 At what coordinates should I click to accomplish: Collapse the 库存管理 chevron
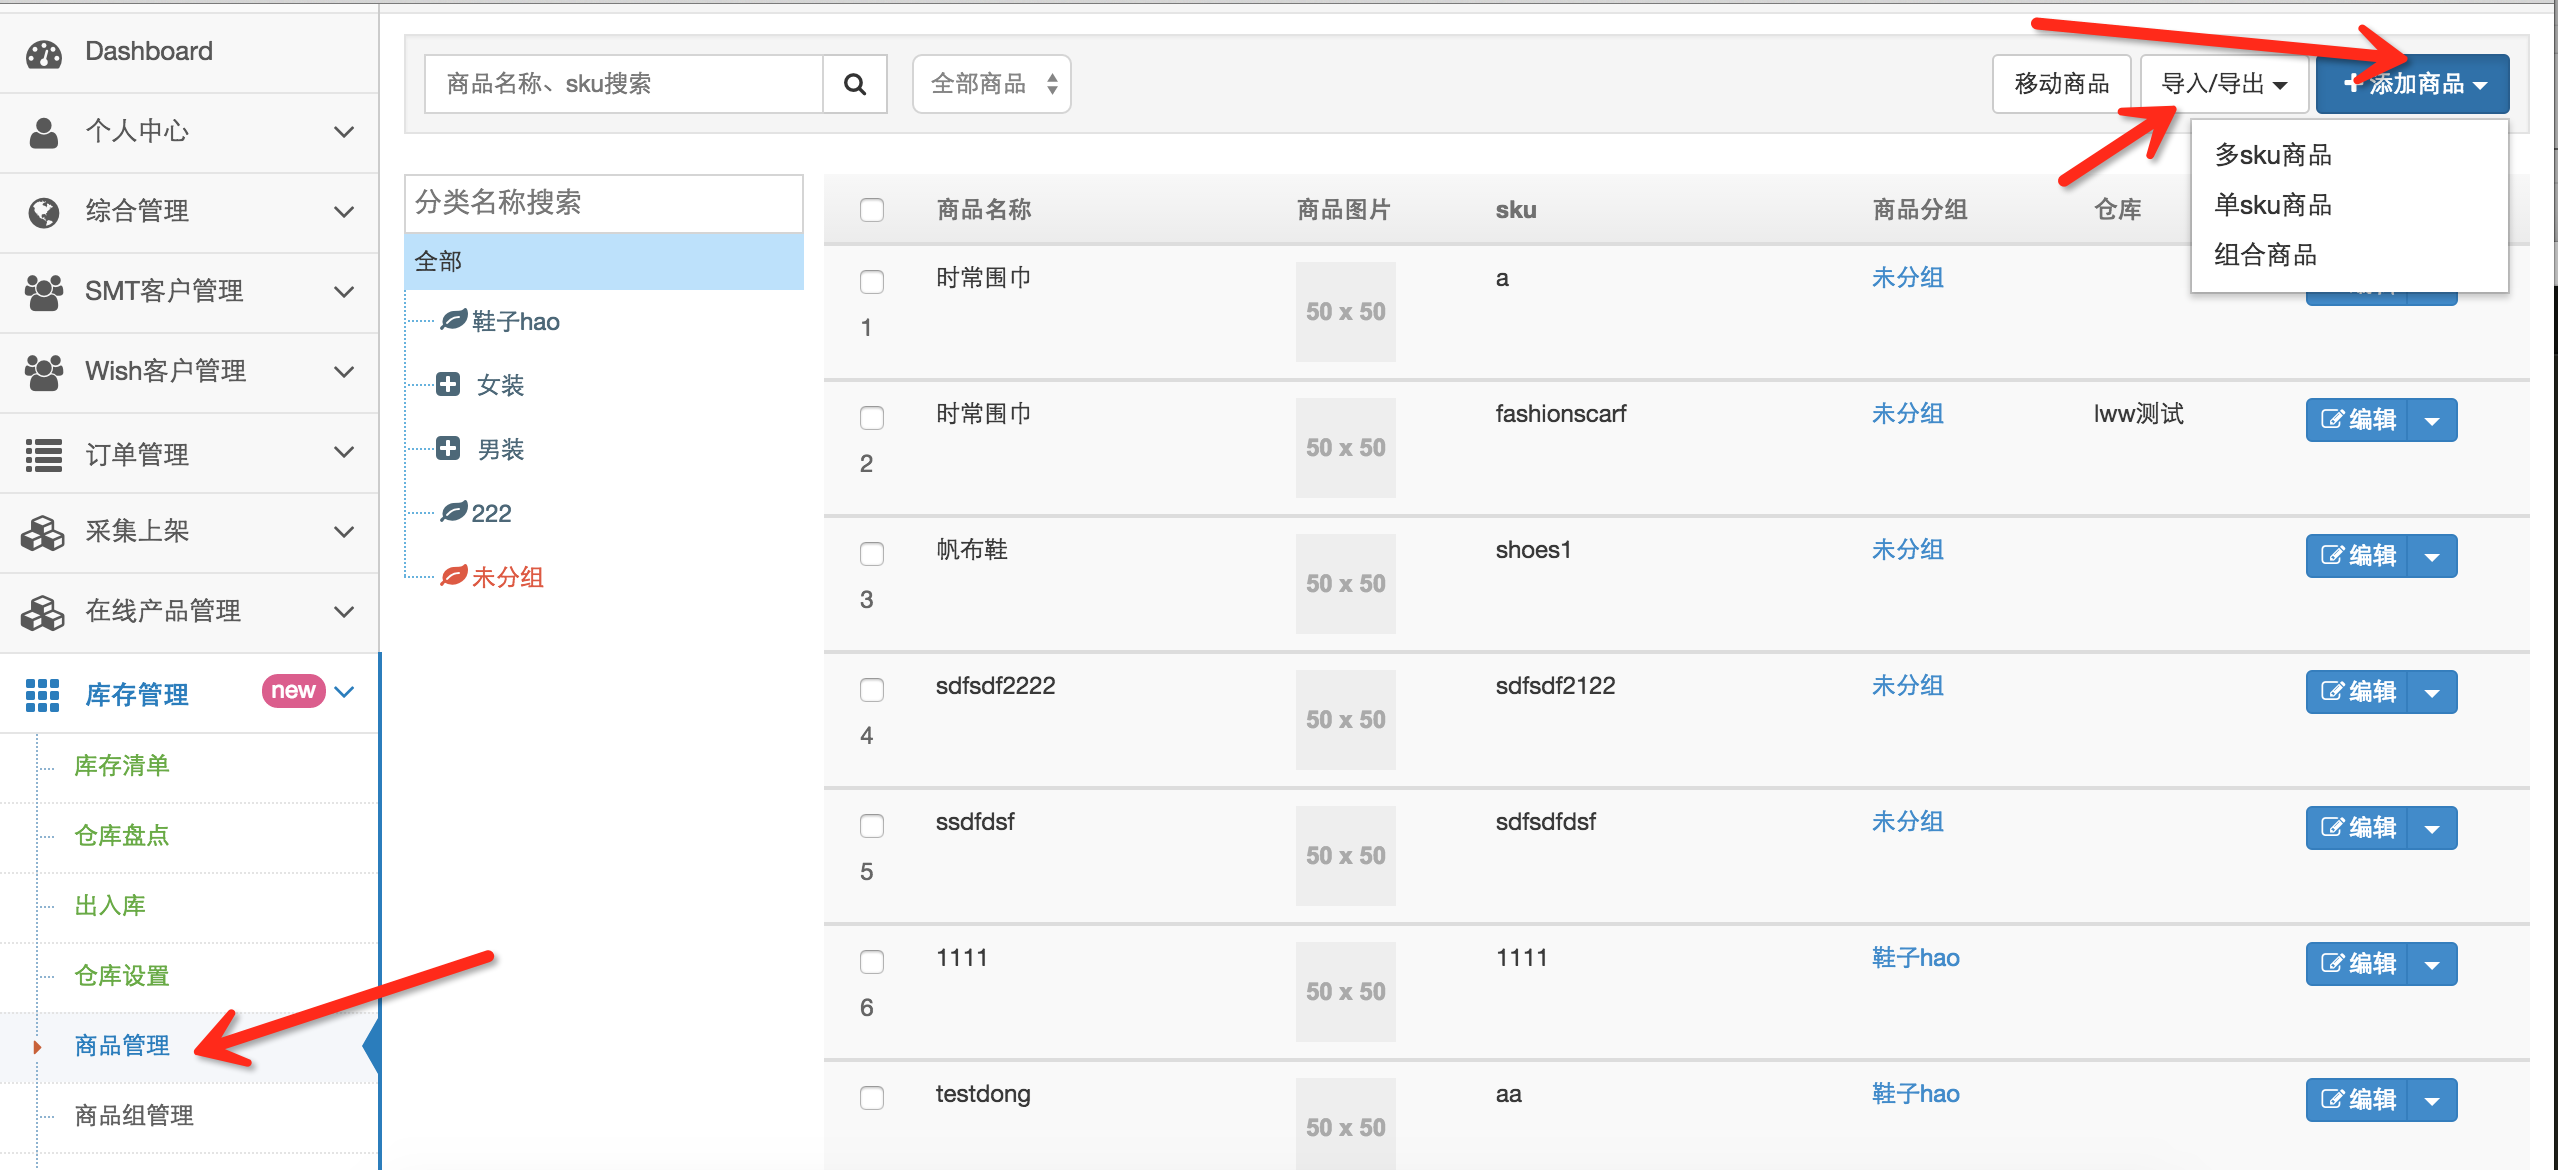344,692
